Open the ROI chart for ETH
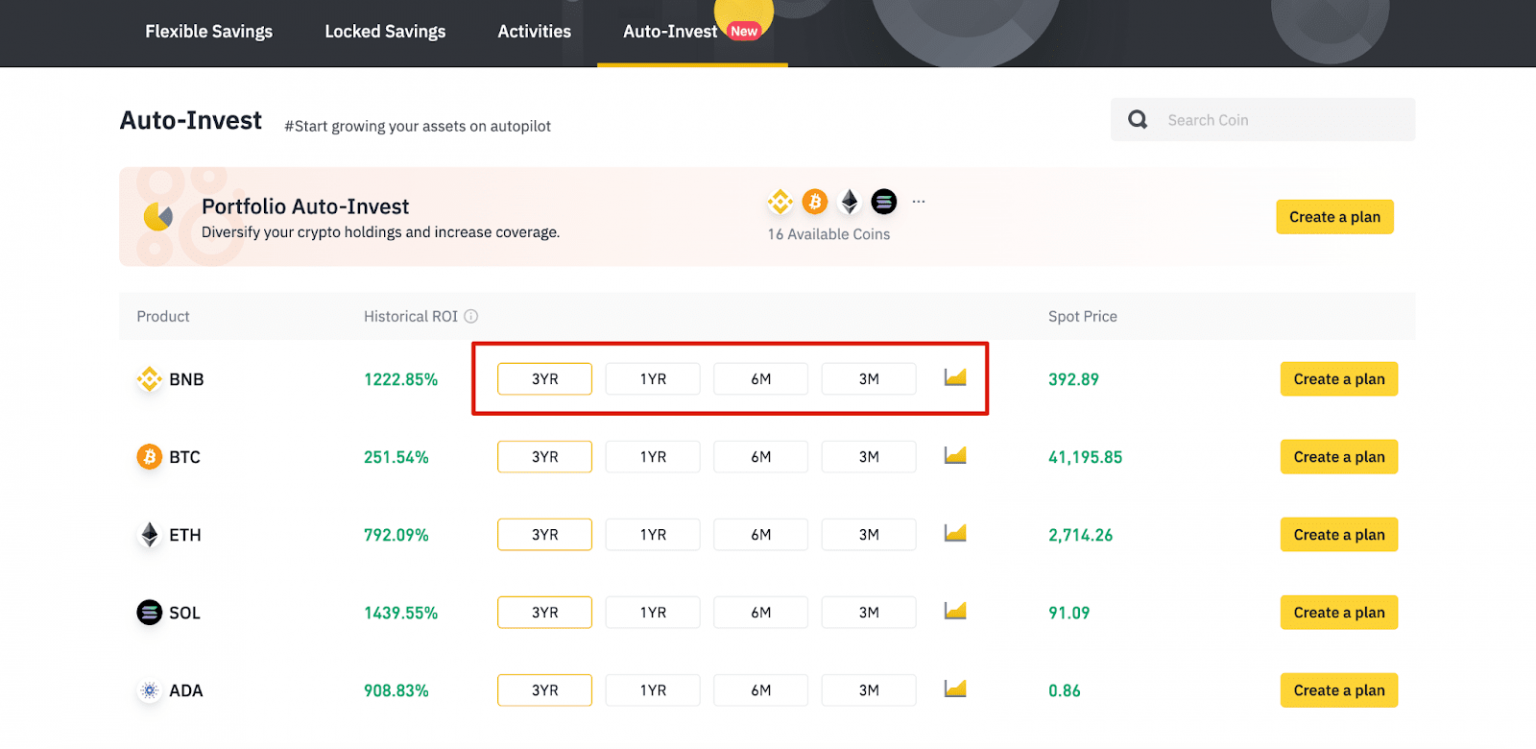This screenshot has height=749, width=1536. click(954, 534)
